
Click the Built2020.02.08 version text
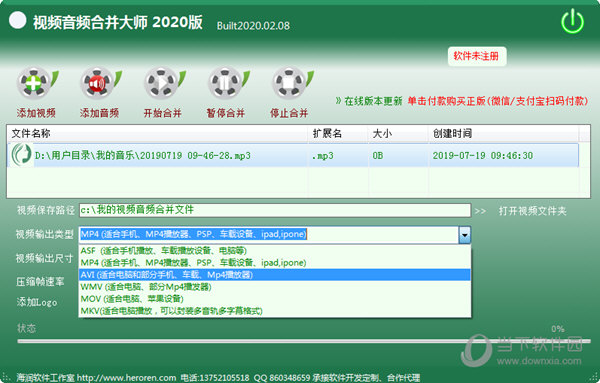coord(253,26)
